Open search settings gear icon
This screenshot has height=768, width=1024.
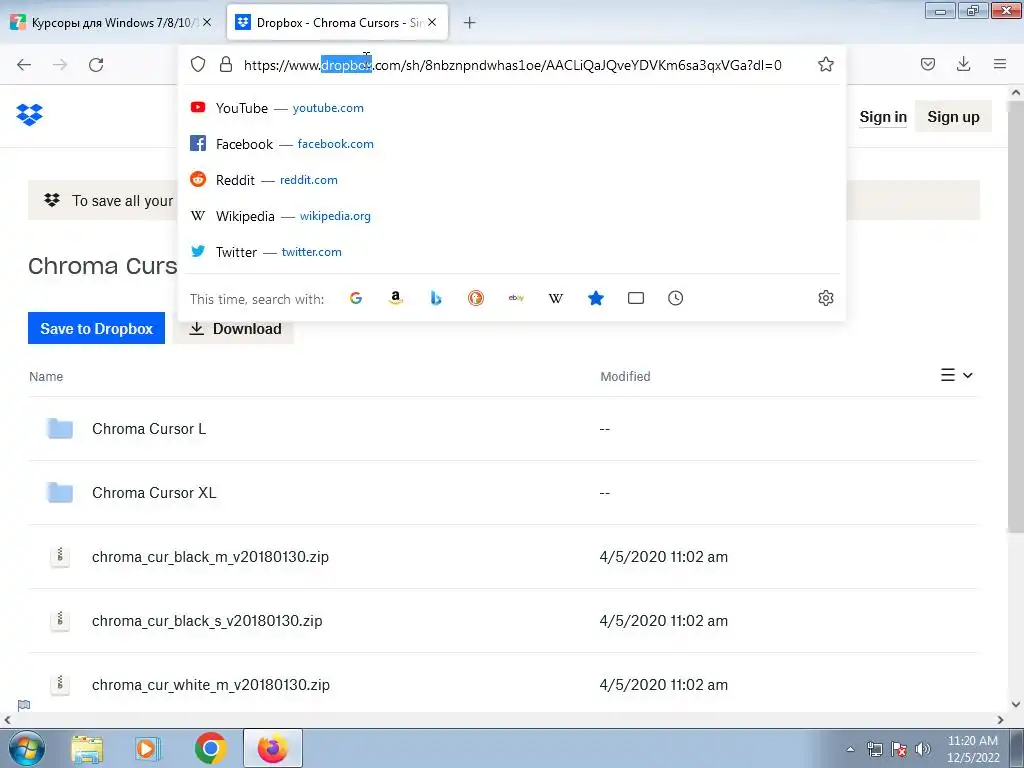click(825, 298)
